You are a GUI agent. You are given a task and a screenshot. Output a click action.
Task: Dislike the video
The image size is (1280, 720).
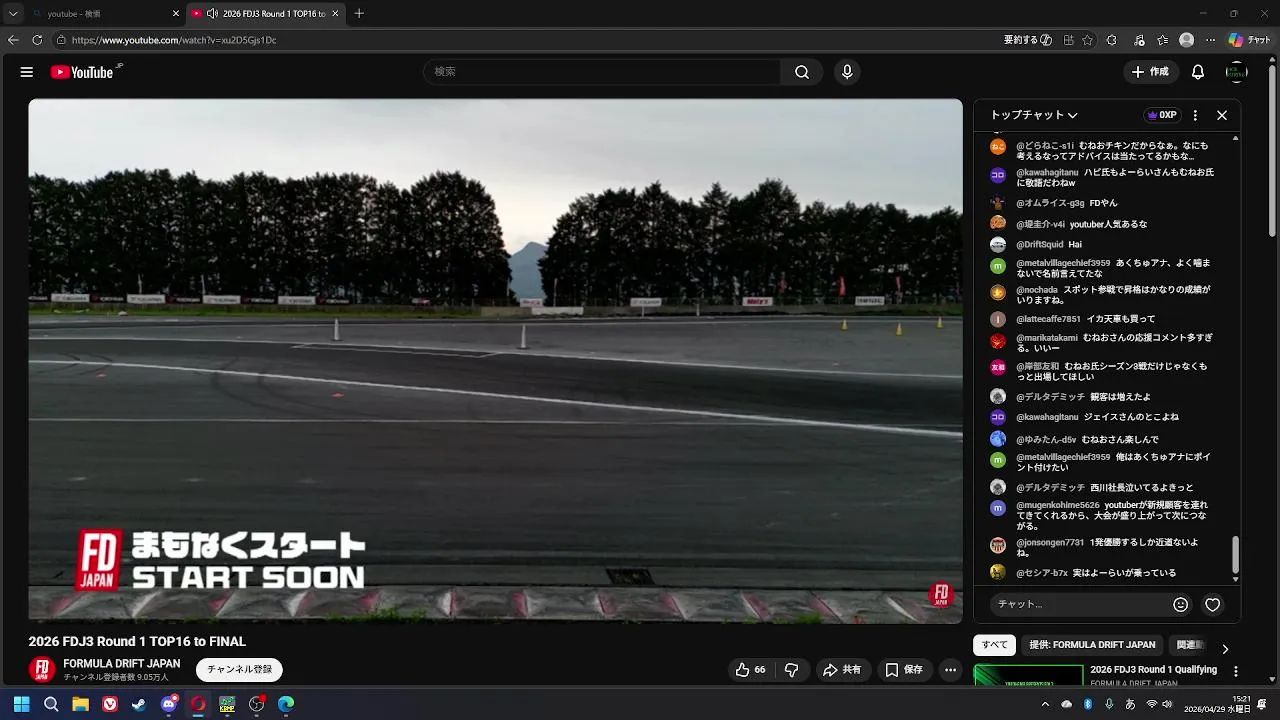tap(792, 670)
